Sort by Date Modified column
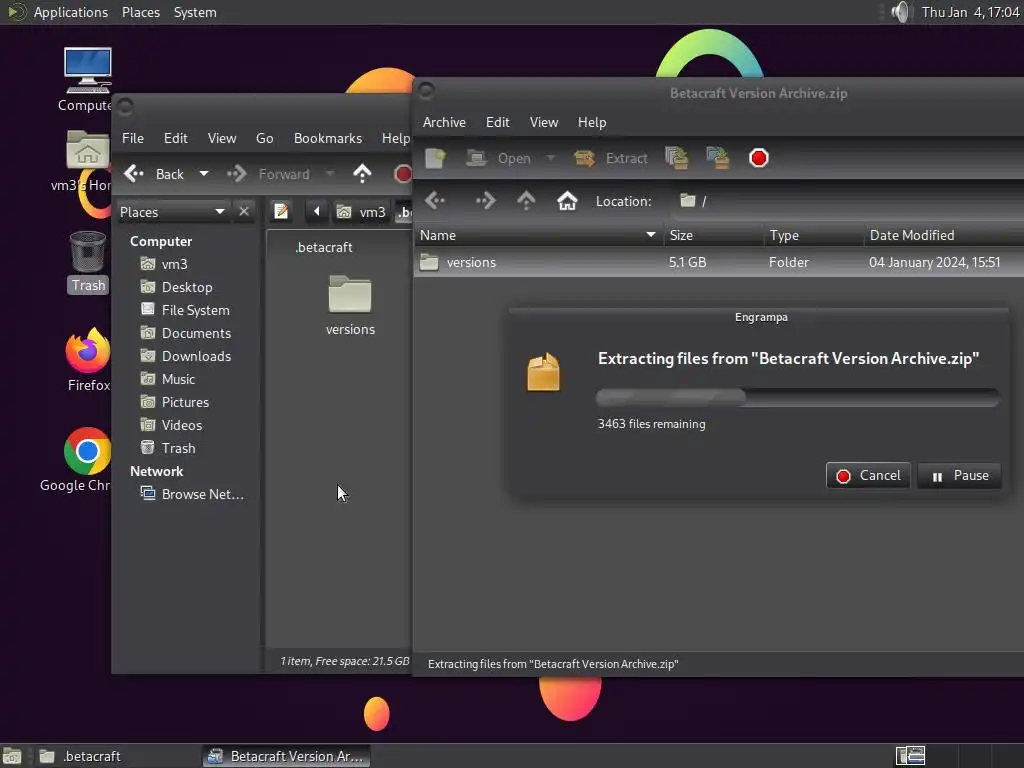This screenshot has height=768, width=1024. (x=944, y=235)
